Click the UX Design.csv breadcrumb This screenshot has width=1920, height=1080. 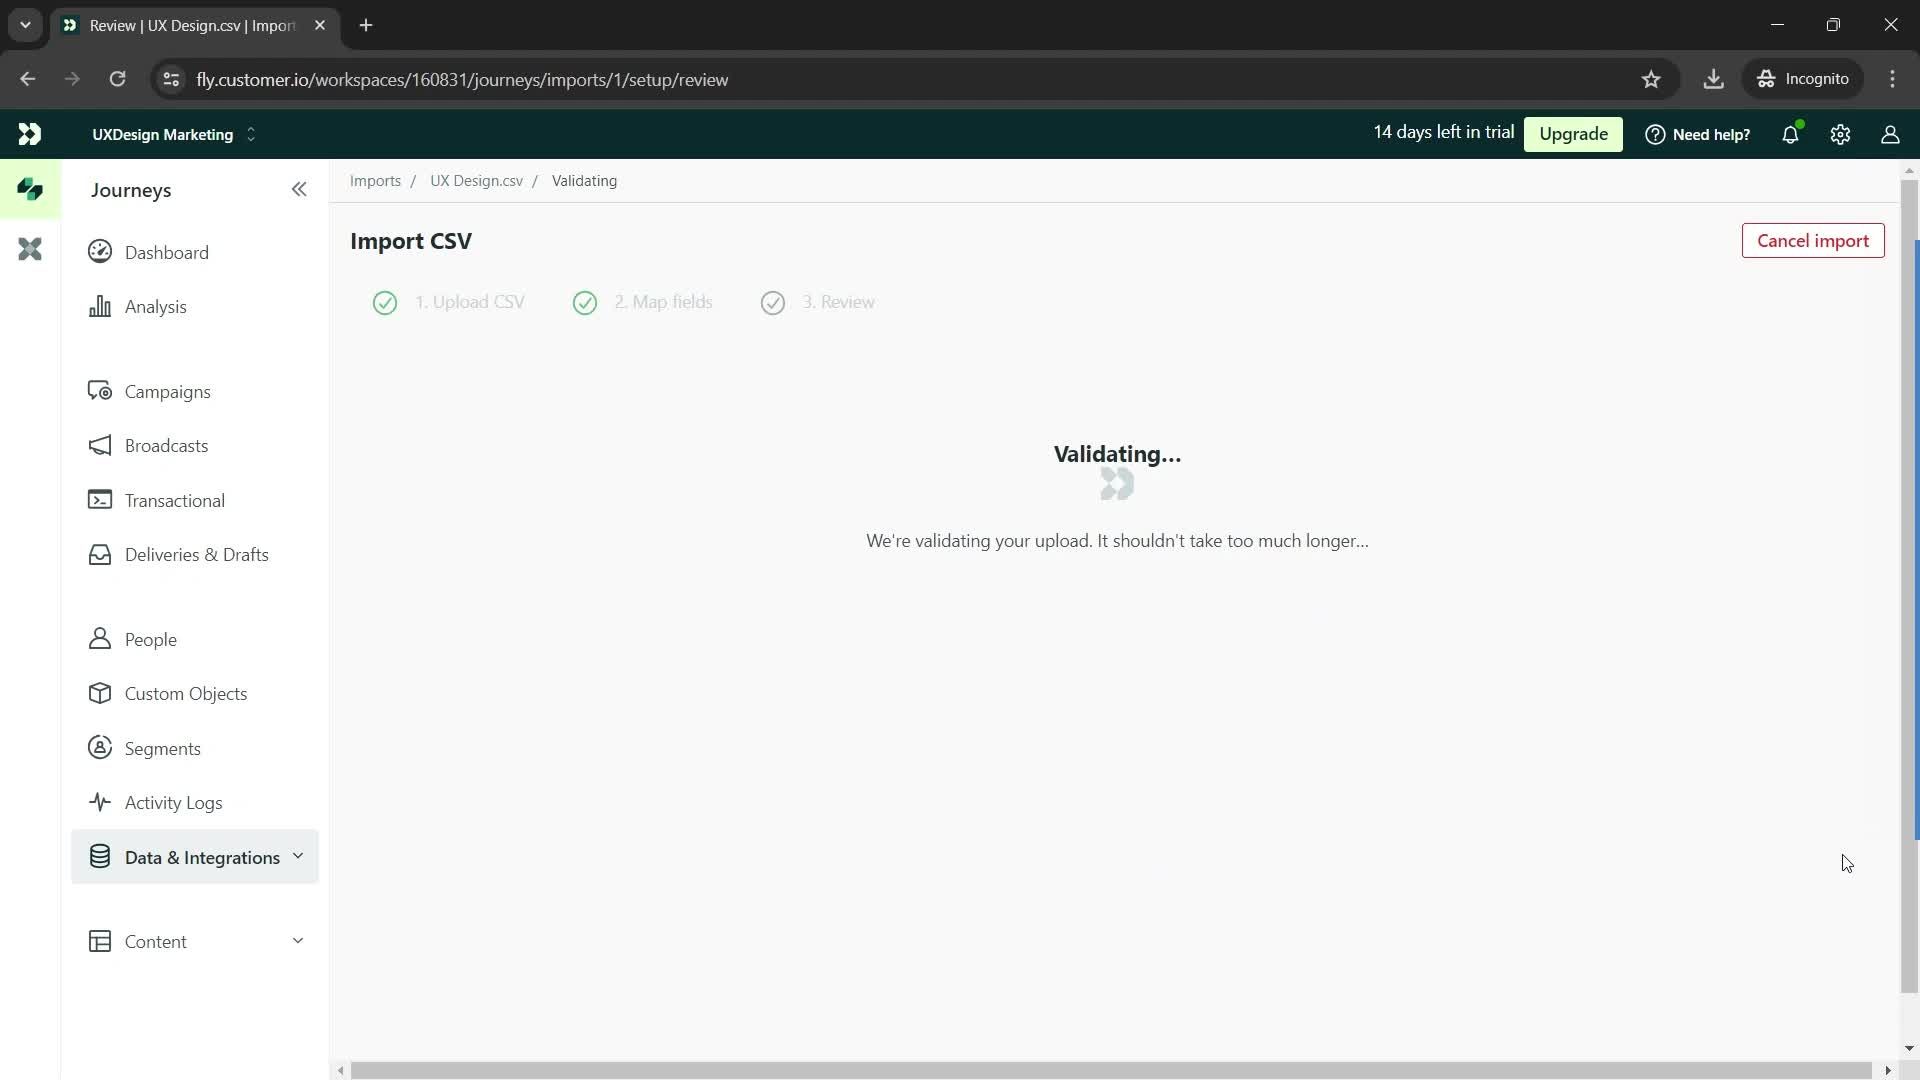477,181
